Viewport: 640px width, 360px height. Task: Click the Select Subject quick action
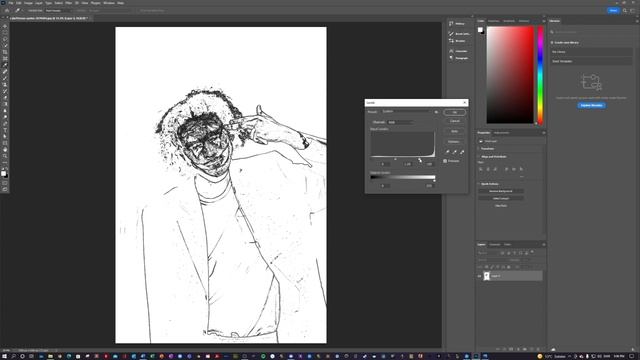pyautogui.click(x=501, y=198)
